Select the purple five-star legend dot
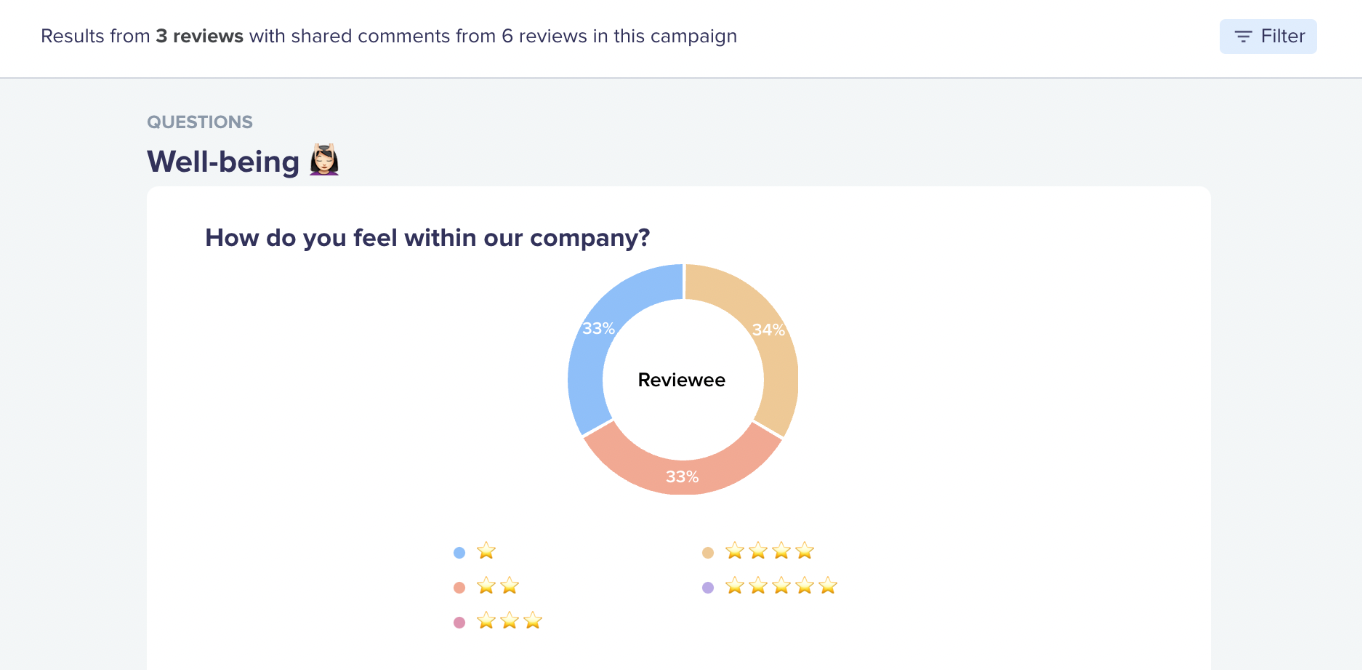 point(708,587)
